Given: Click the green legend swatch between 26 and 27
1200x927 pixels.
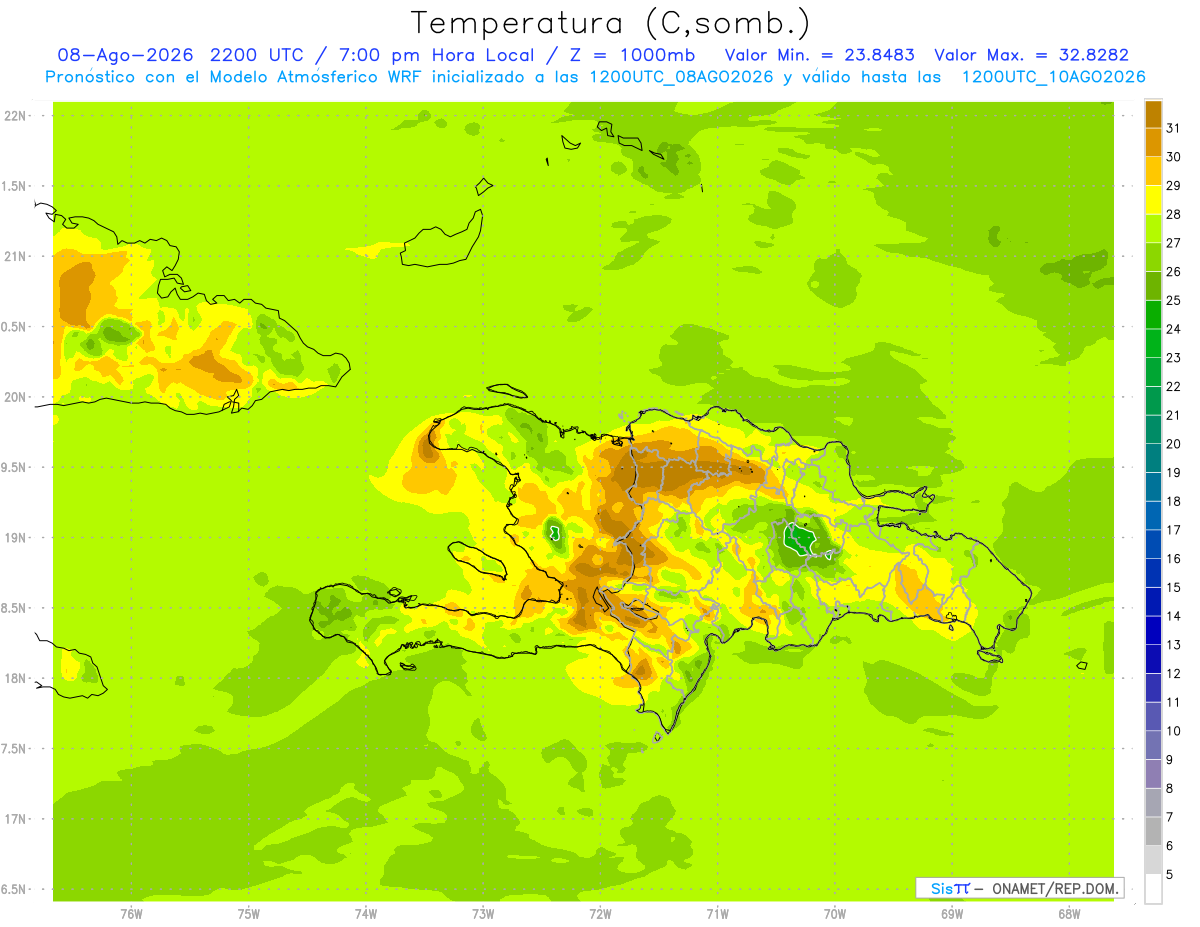Looking at the screenshot, I should tap(1153, 257).
